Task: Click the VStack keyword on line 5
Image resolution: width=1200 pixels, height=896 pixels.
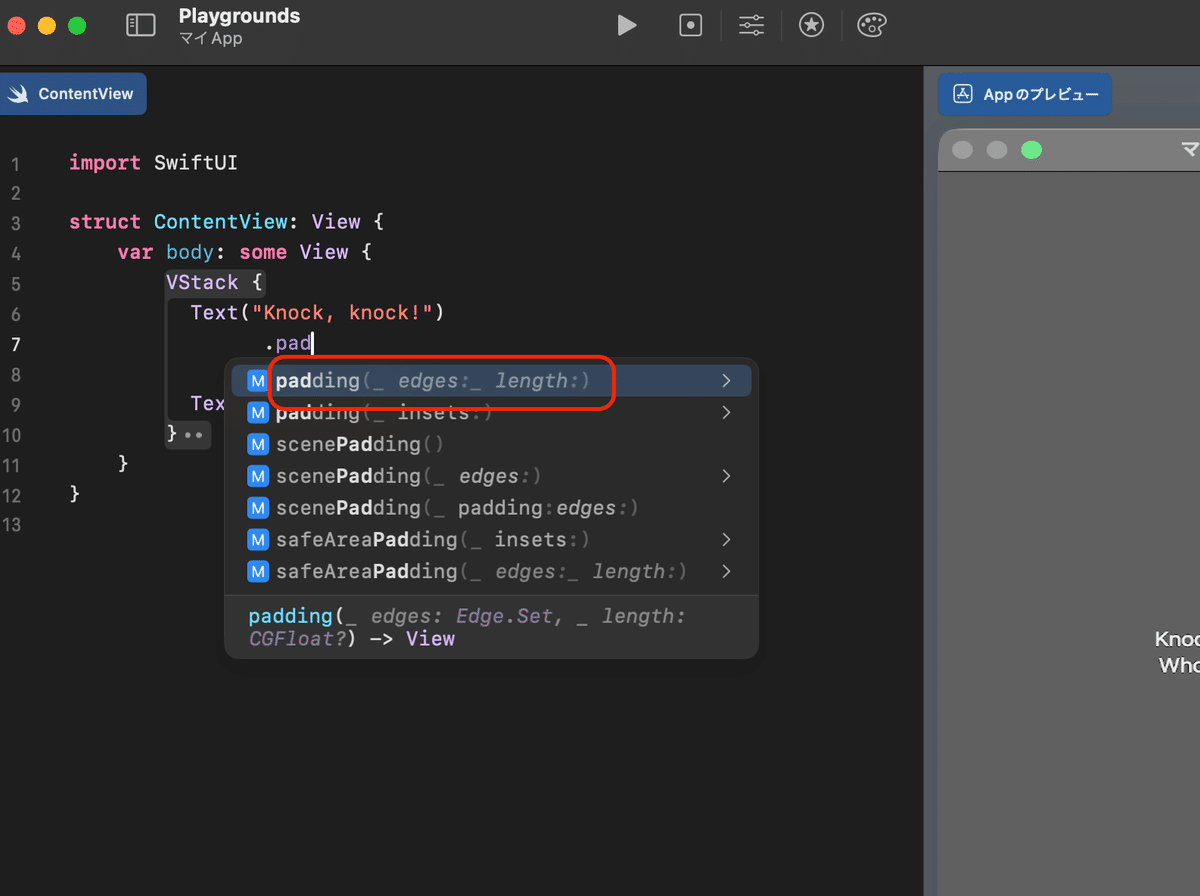Action: point(202,282)
